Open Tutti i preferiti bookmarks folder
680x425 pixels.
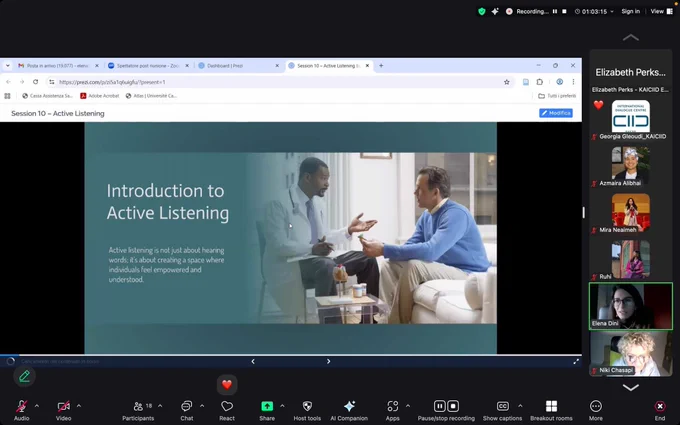click(x=557, y=96)
